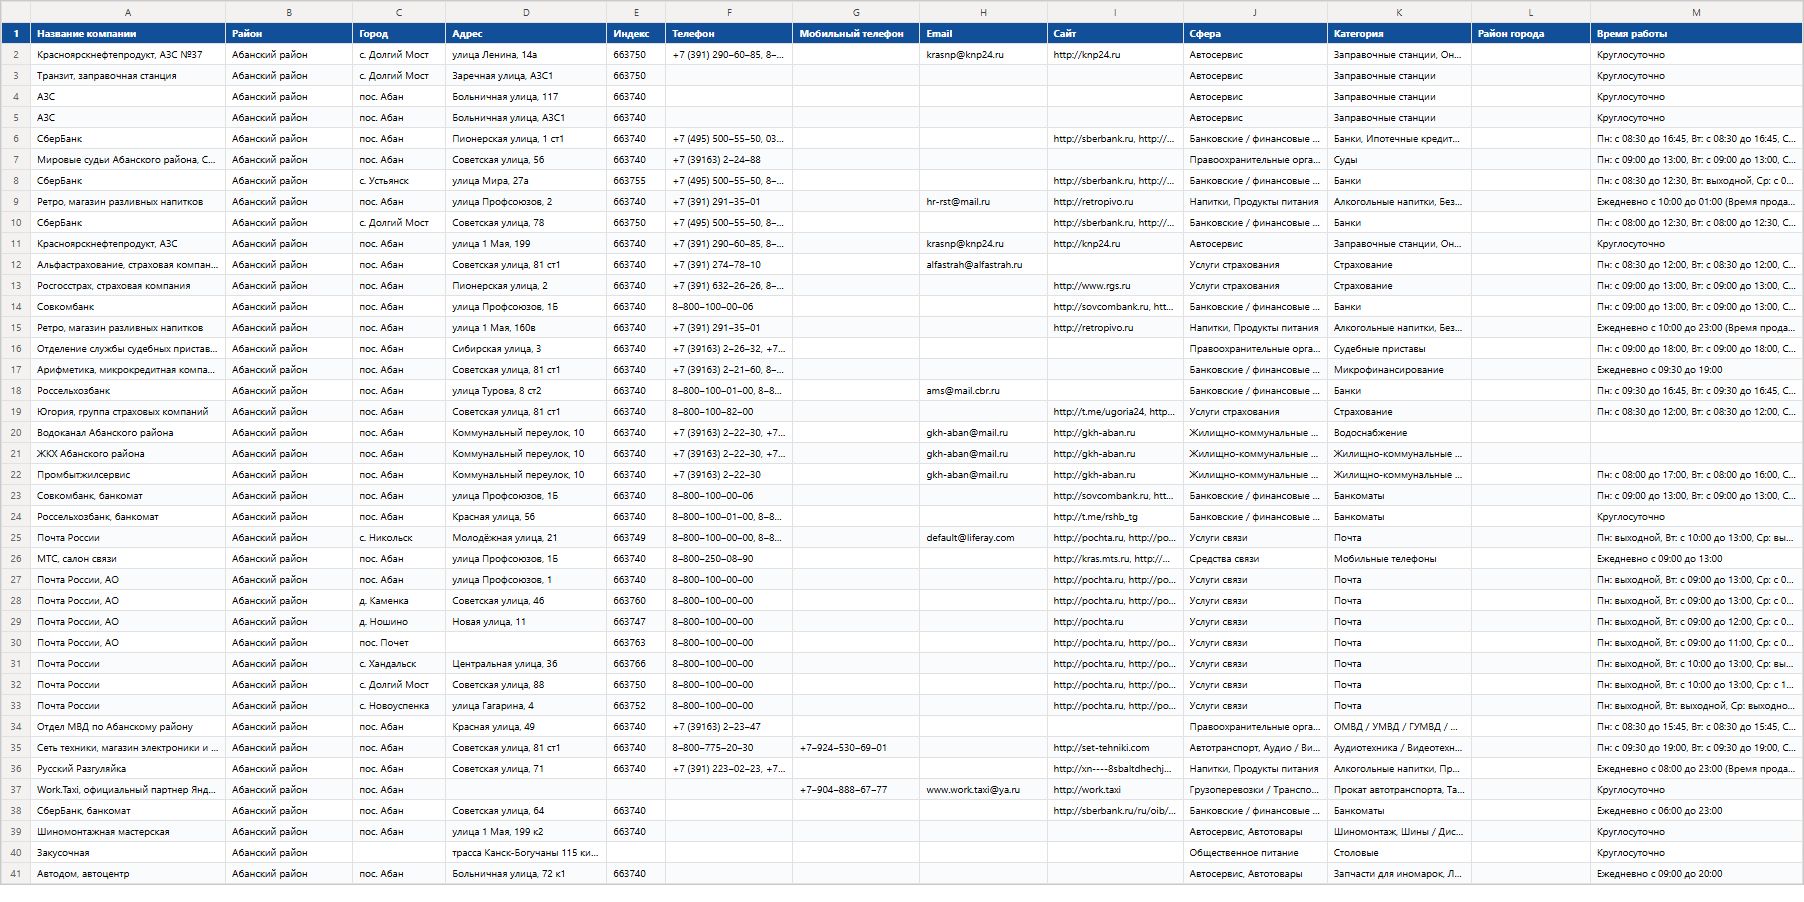Select the 'Водоканал Абанского района' company cell

[128, 433]
